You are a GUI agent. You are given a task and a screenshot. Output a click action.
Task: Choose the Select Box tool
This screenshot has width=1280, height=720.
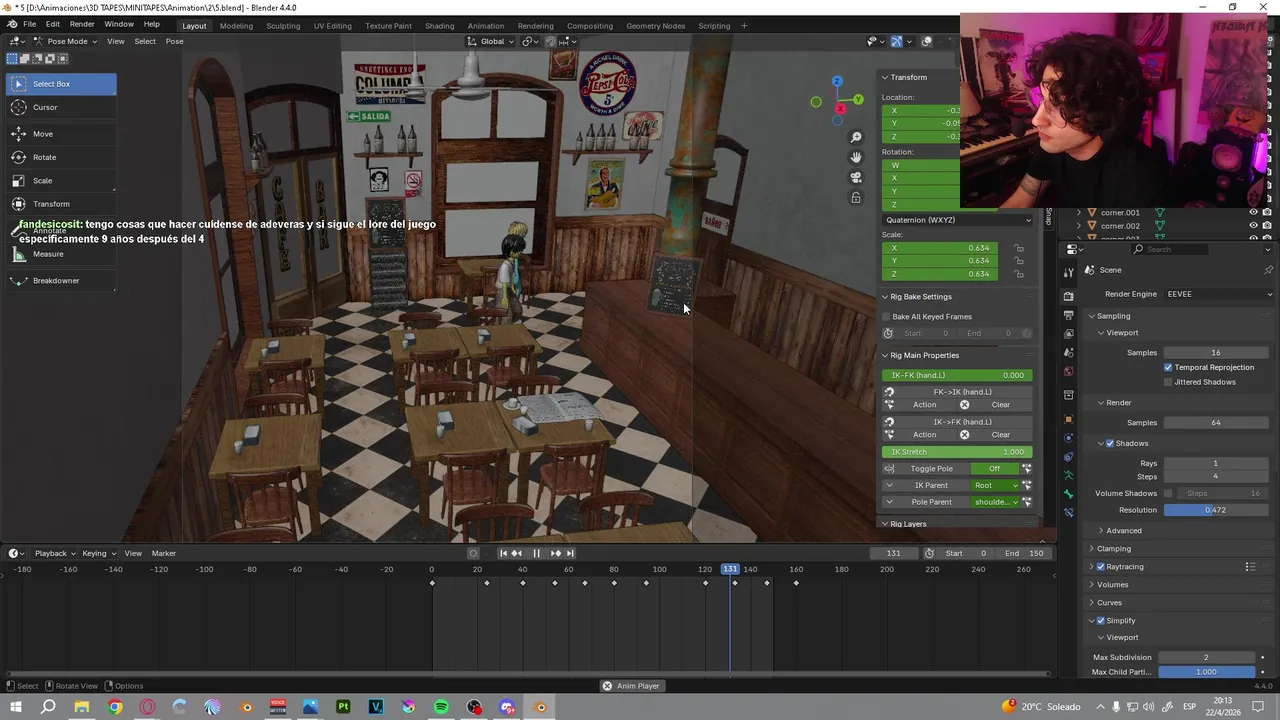pos(60,84)
